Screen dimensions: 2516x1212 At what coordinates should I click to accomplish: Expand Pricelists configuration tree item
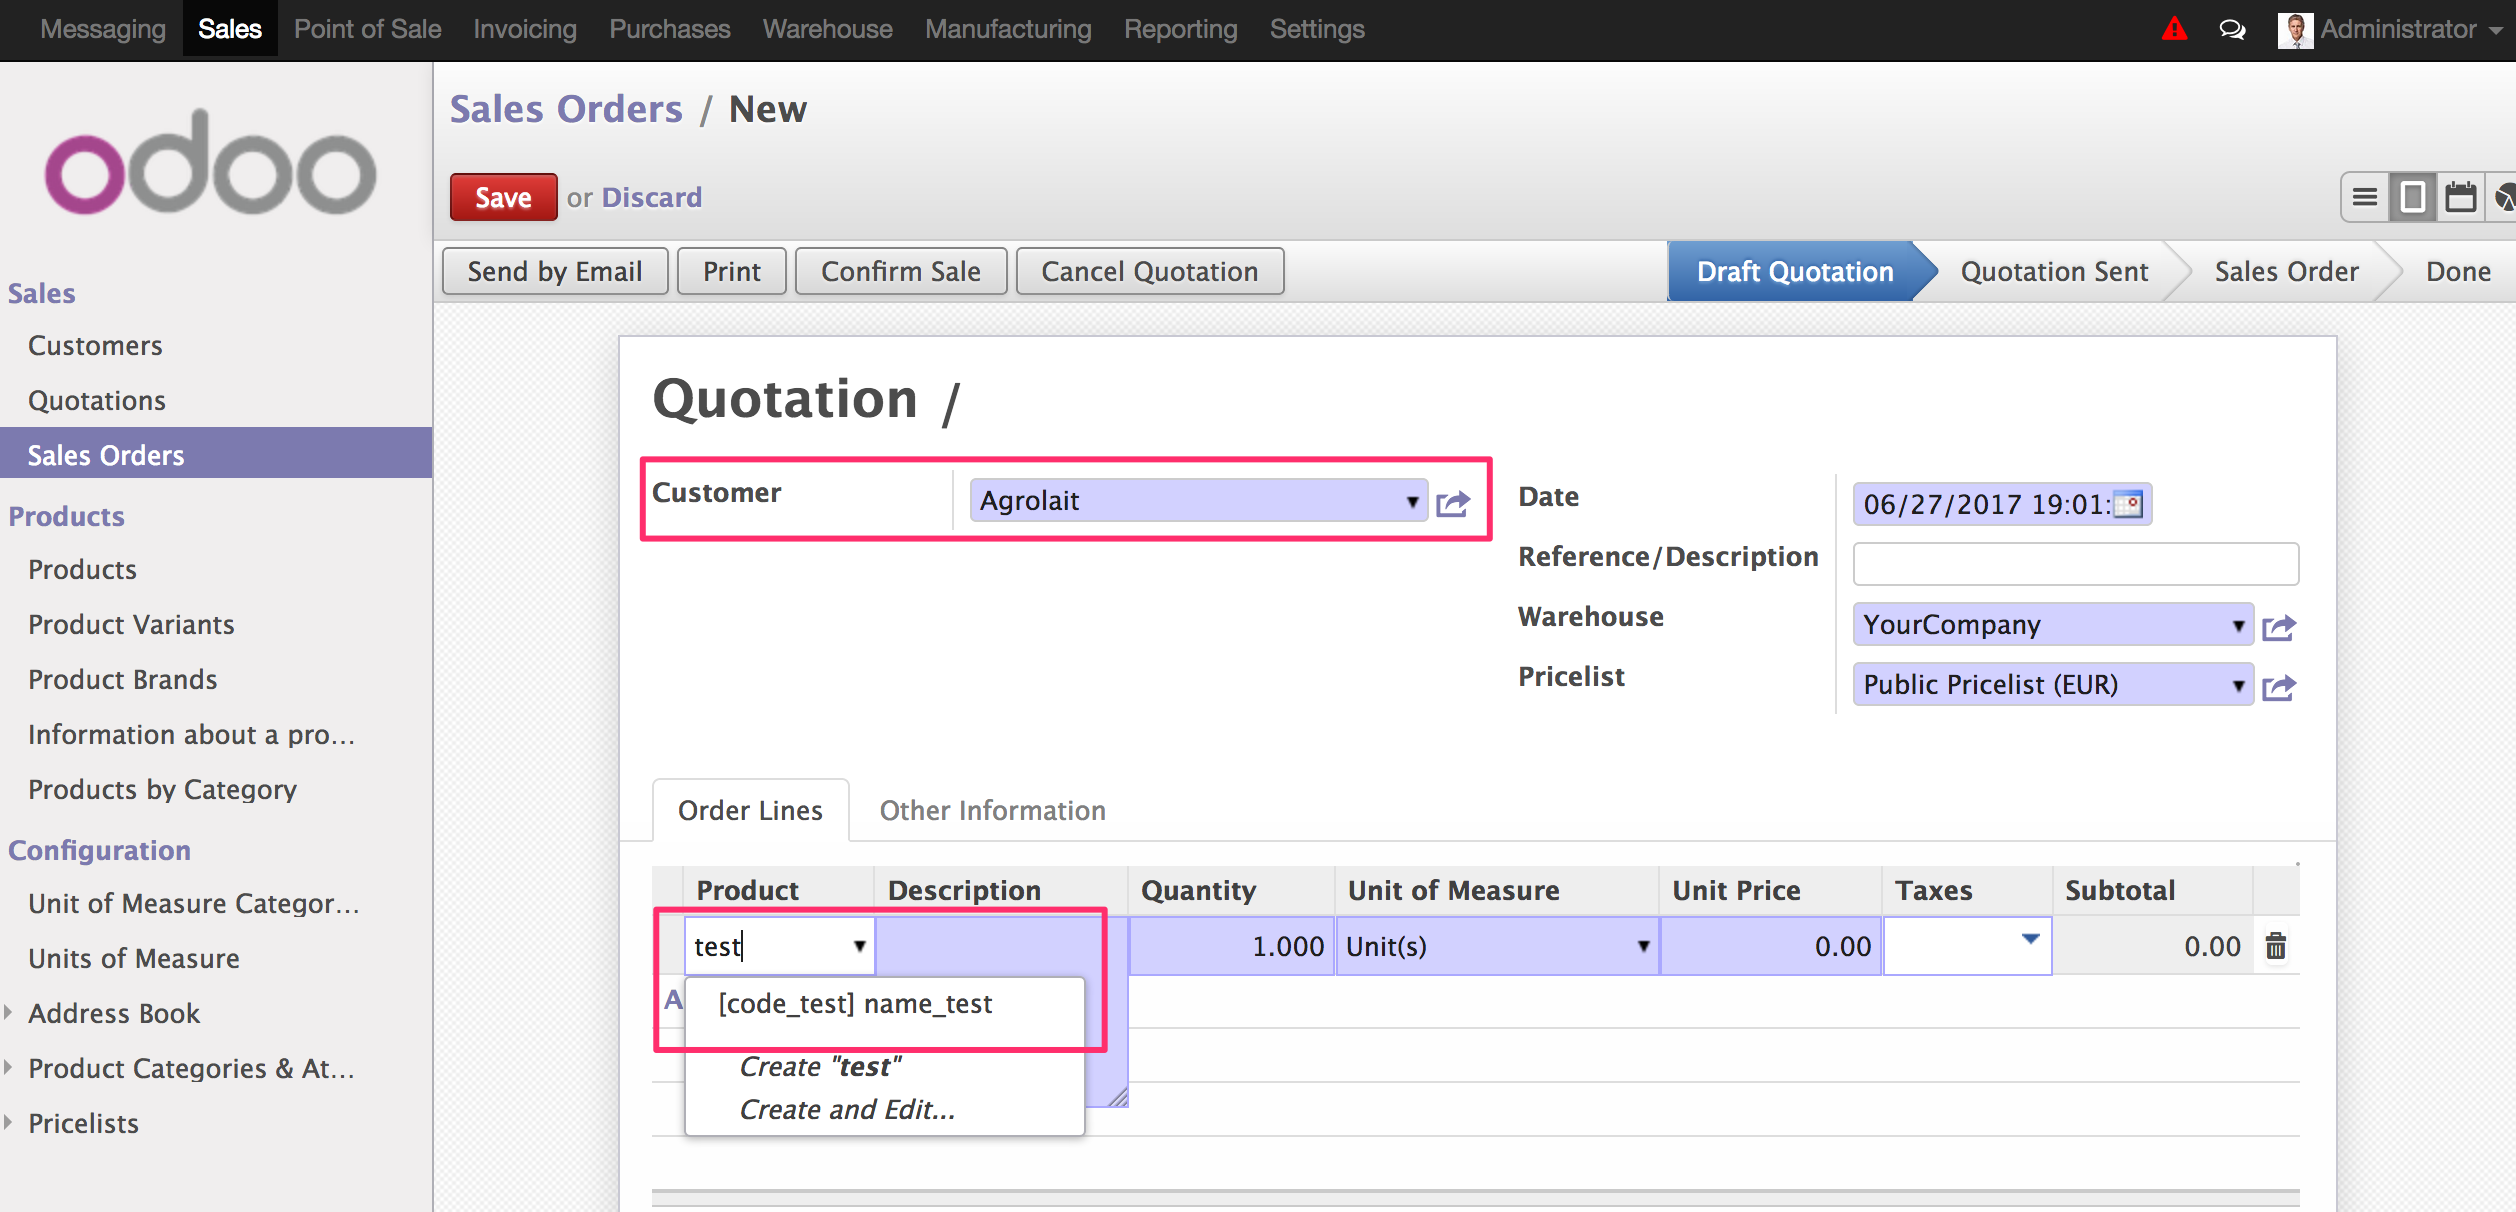[8, 1123]
